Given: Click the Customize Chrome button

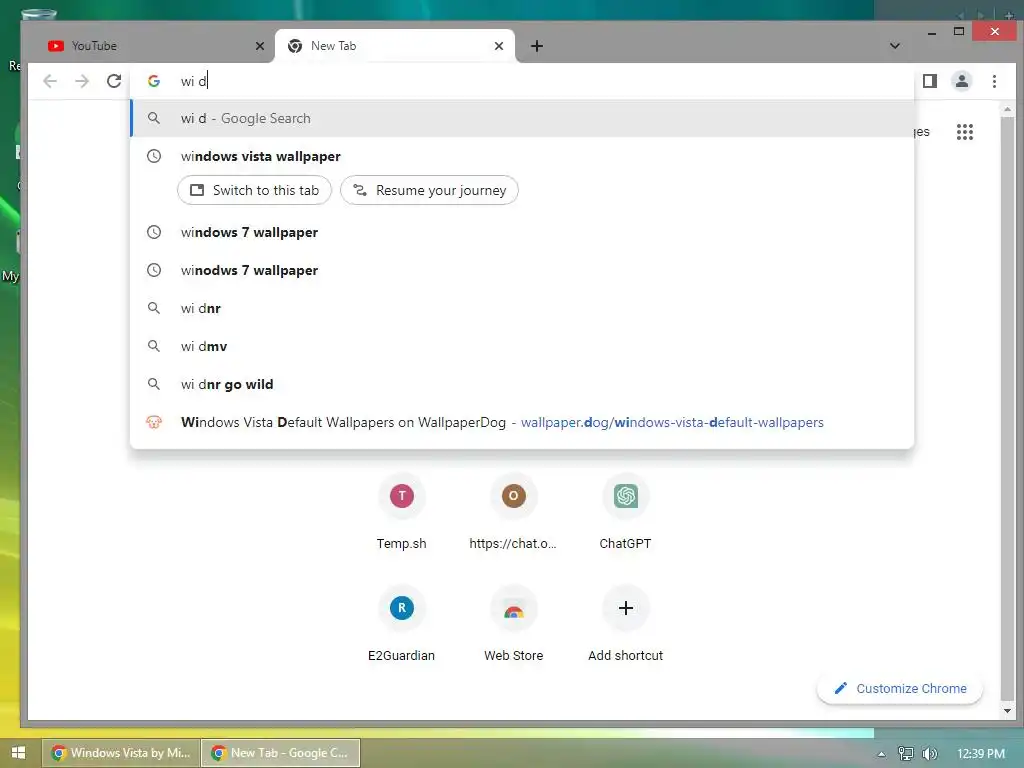Looking at the screenshot, I should (x=900, y=688).
